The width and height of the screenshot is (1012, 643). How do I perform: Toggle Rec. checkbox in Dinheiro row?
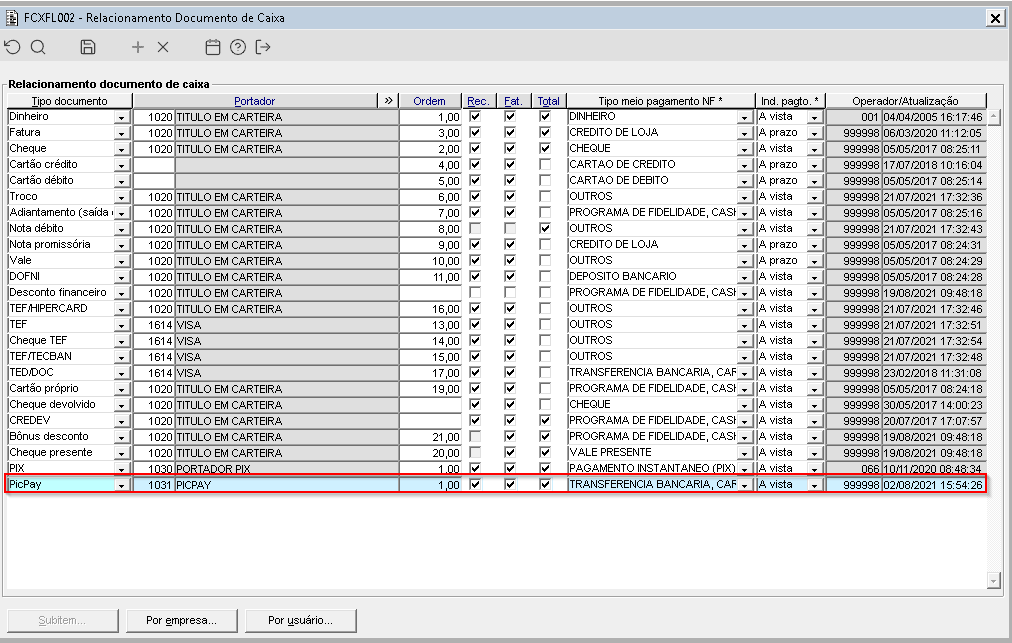click(475, 117)
